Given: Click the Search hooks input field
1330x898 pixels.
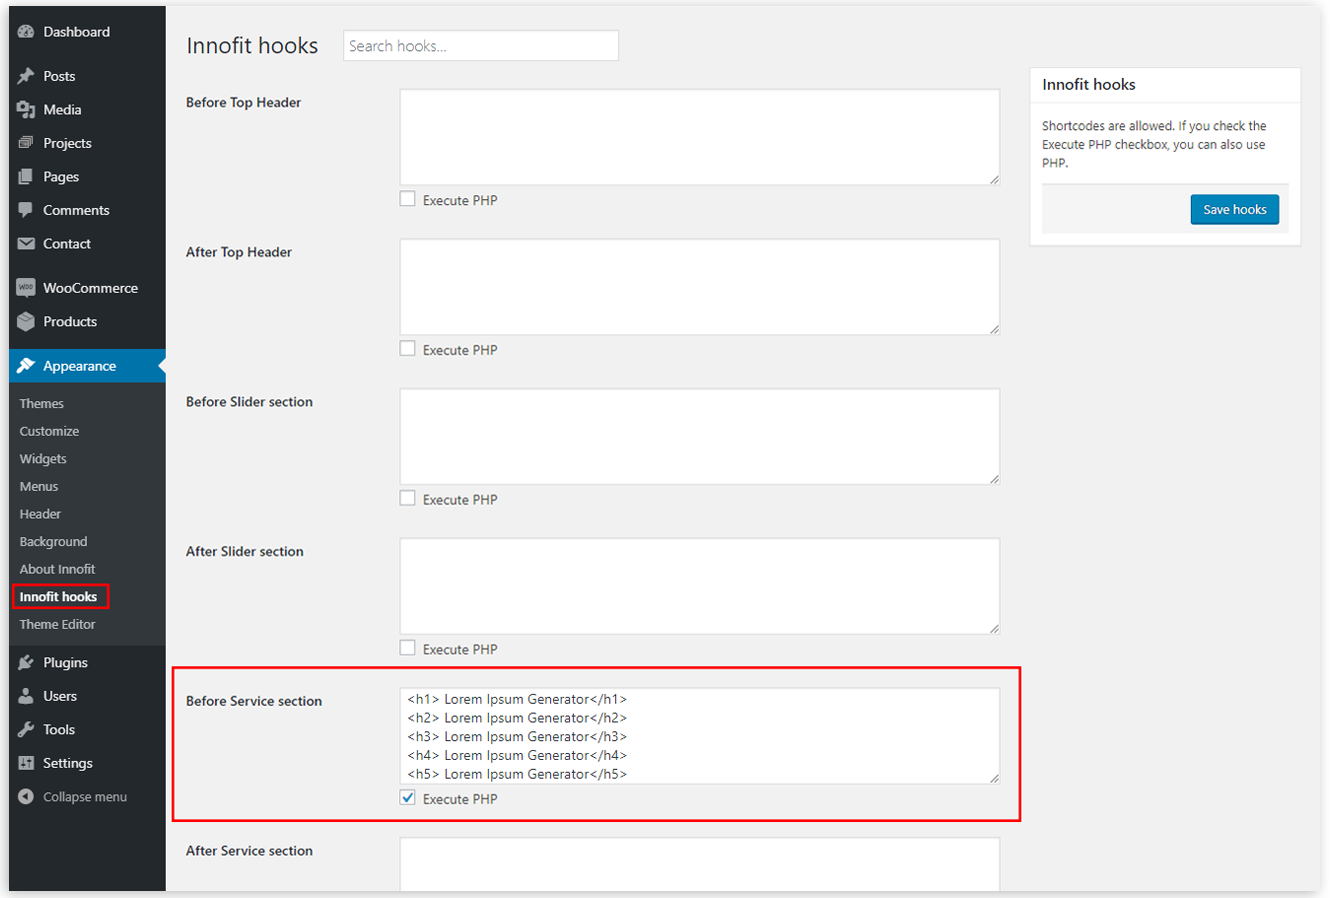Looking at the screenshot, I should [480, 46].
